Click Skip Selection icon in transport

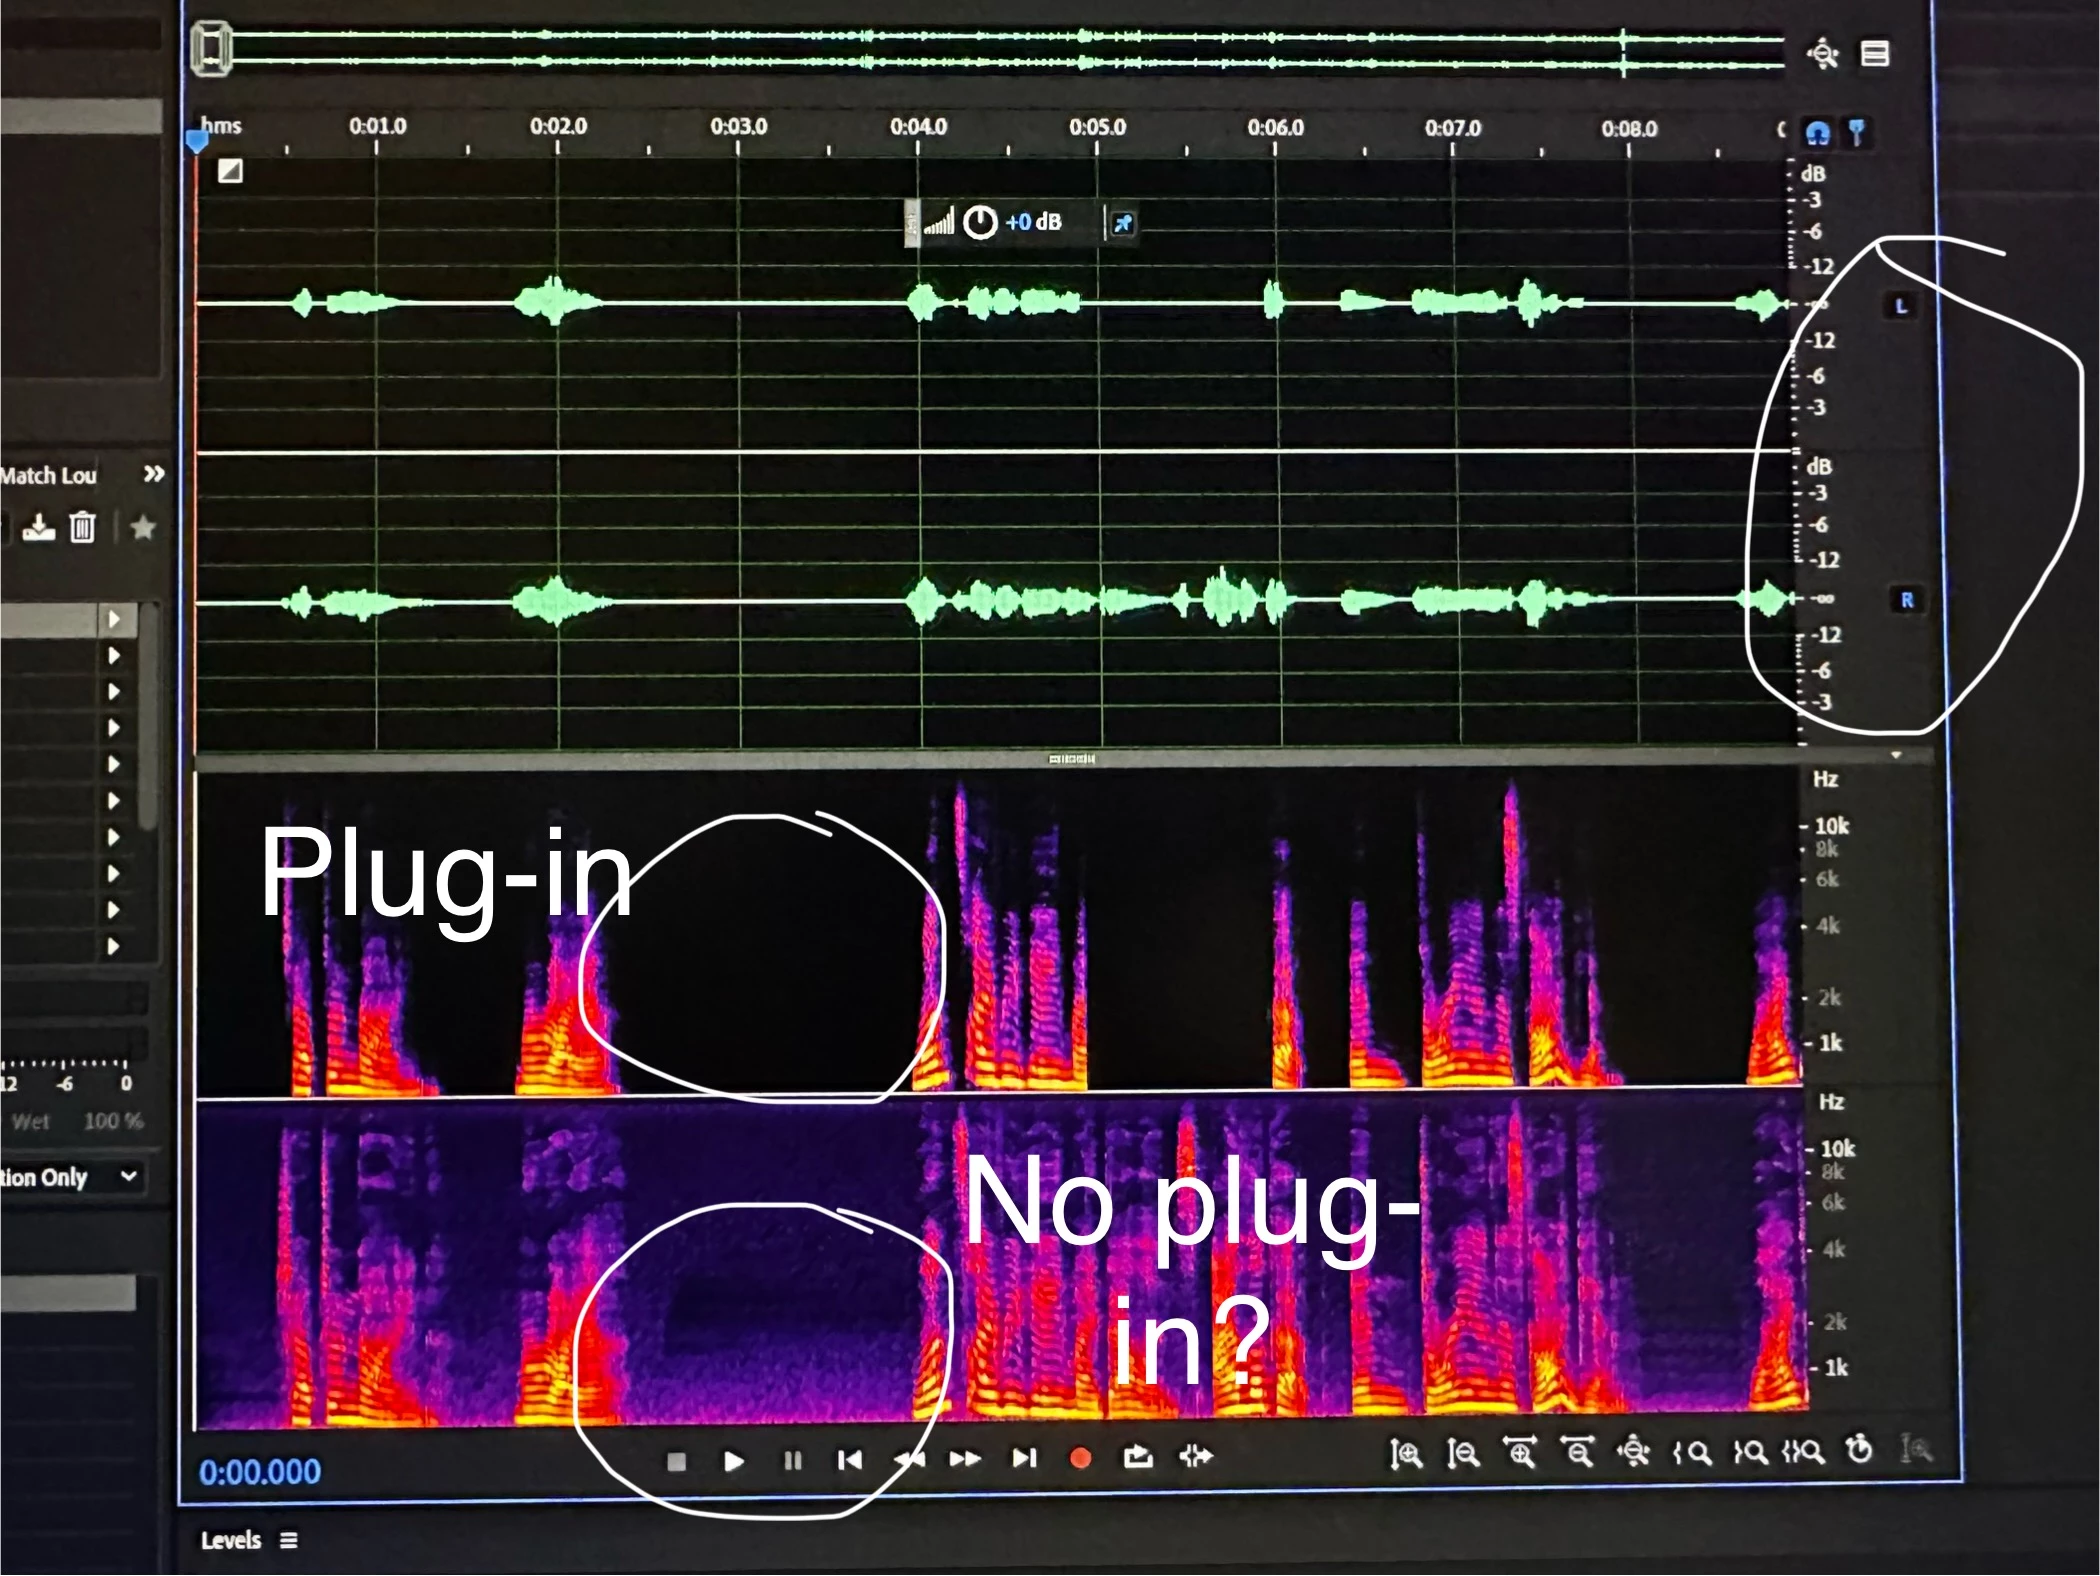(1196, 1456)
